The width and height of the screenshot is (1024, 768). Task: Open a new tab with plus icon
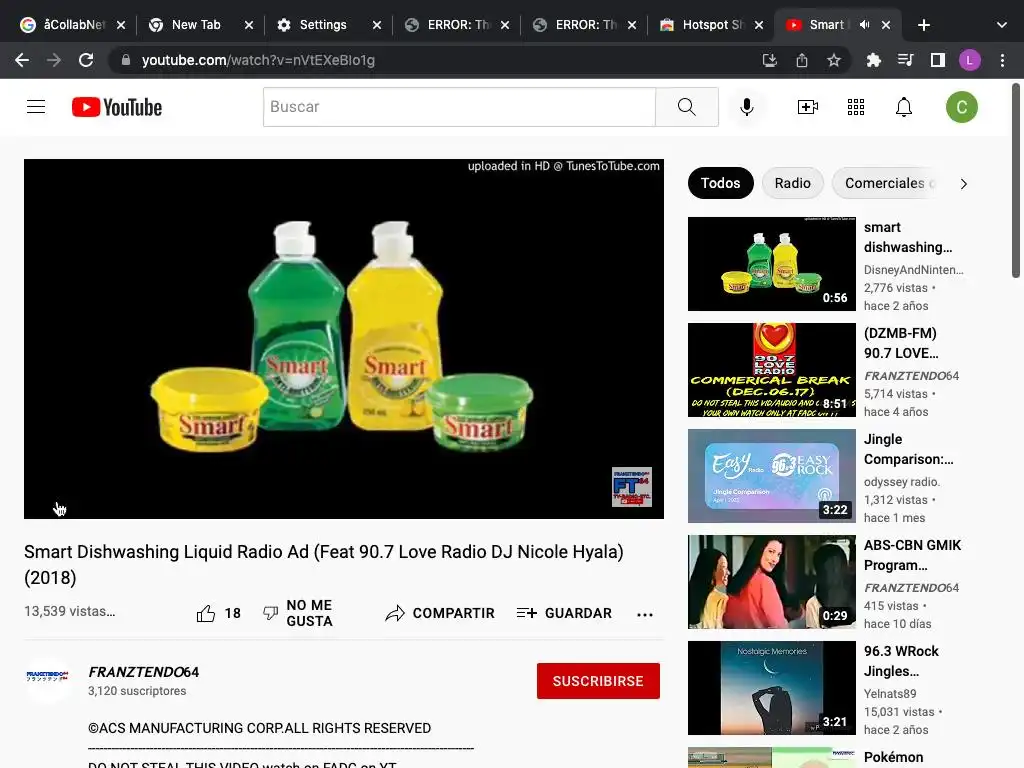click(923, 25)
